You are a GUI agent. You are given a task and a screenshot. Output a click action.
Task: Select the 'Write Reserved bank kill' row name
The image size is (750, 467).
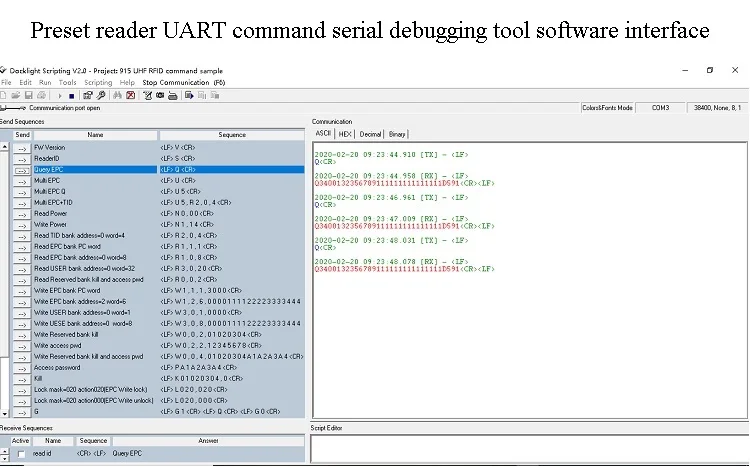click(x=66, y=335)
